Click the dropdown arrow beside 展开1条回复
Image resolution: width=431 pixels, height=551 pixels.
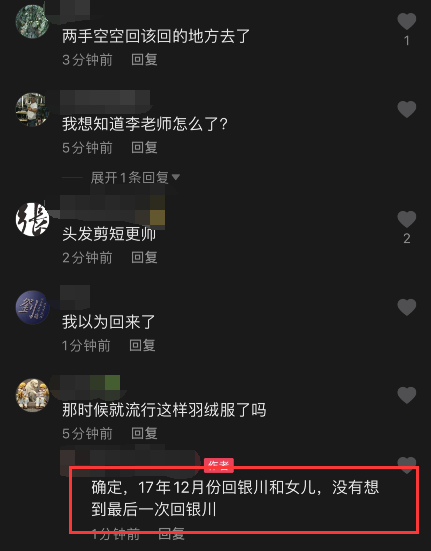(x=176, y=177)
